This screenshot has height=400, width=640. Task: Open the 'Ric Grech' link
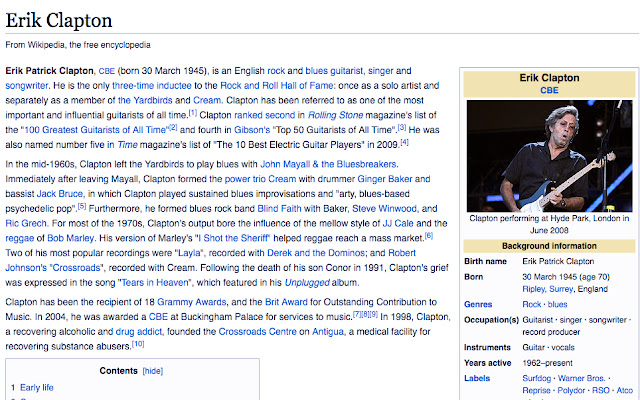tap(26, 223)
